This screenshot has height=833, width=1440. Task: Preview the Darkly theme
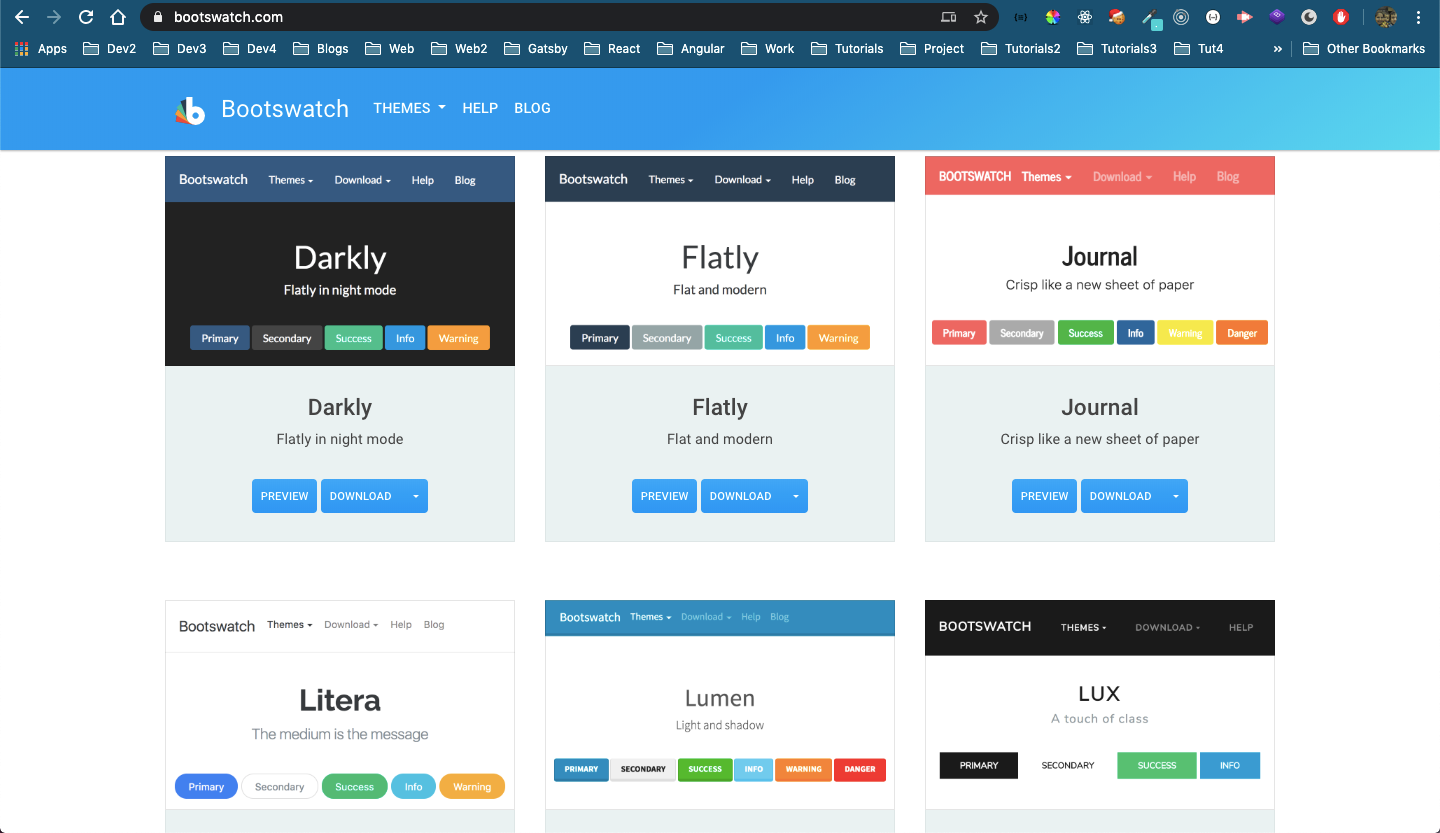pos(284,496)
